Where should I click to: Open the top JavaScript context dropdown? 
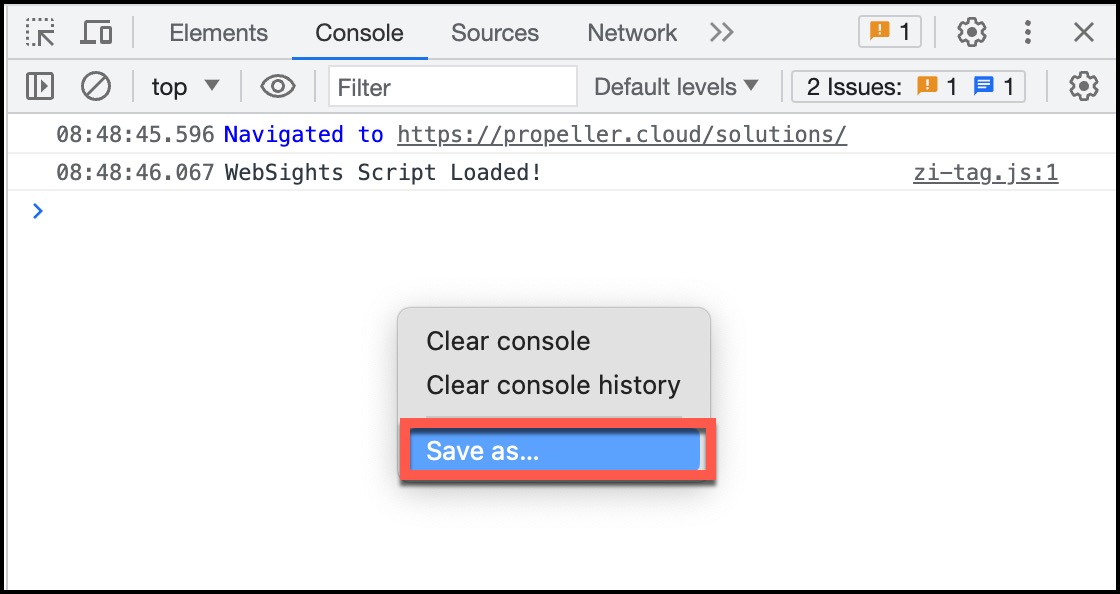[185, 86]
